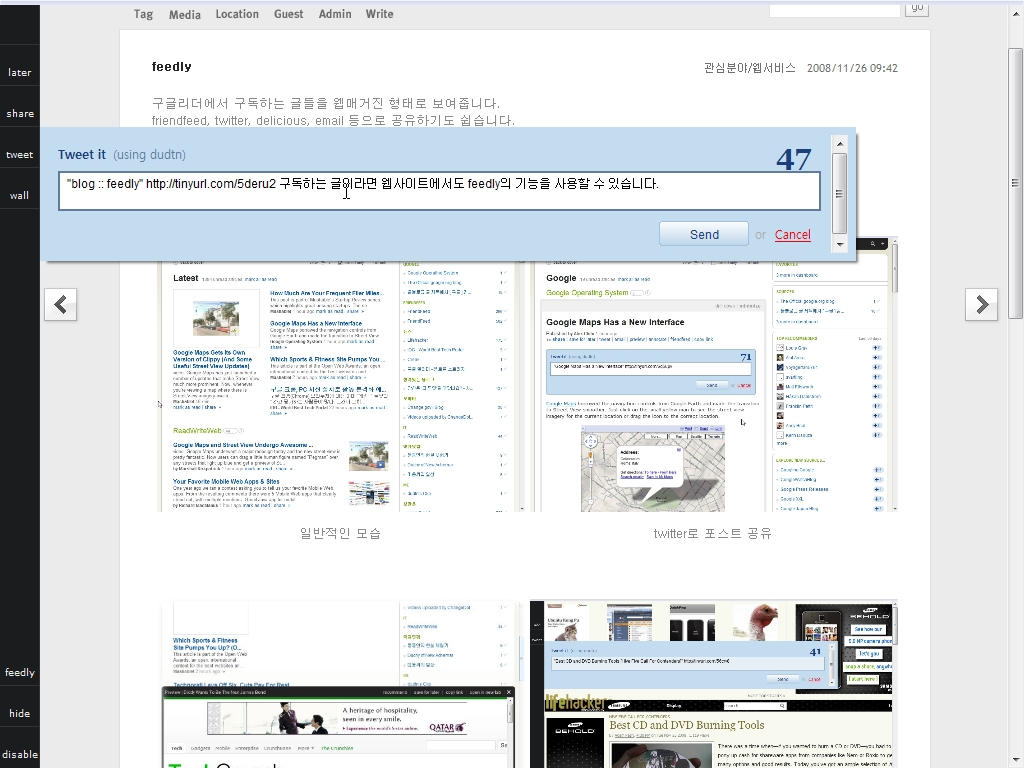This screenshot has height=768, width=1024.
Task: Click the tweet dialog scroll down arrow
Action: [x=840, y=244]
